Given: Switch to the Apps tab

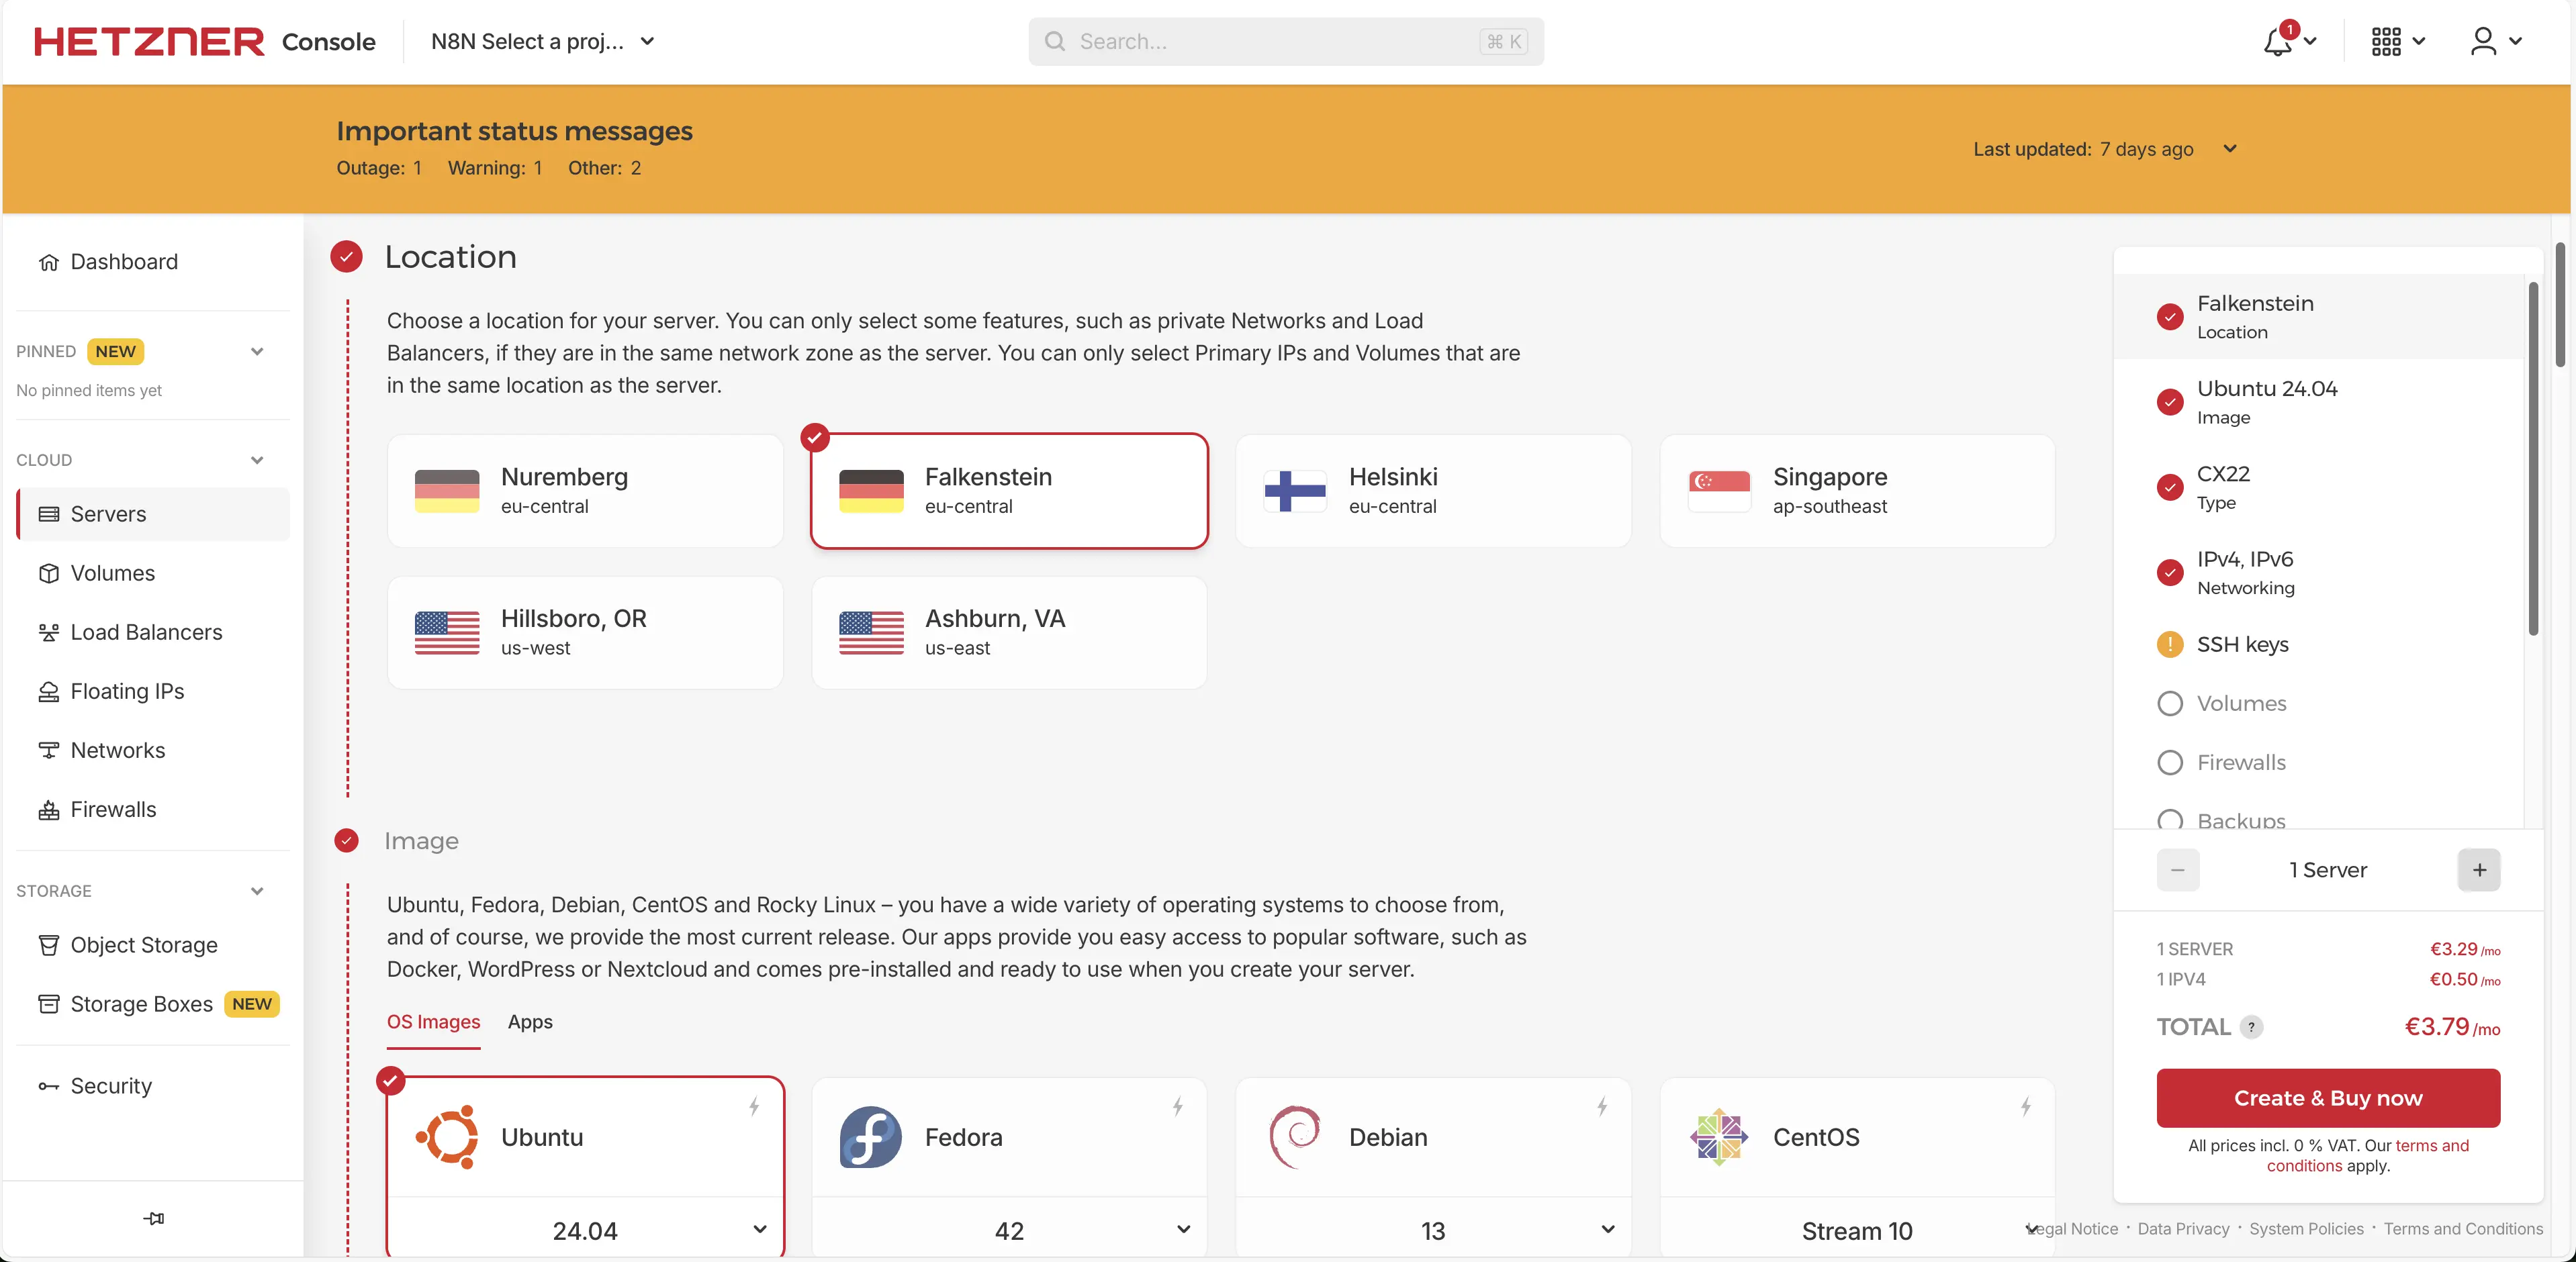Looking at the screenshot, I should 530,1022.
